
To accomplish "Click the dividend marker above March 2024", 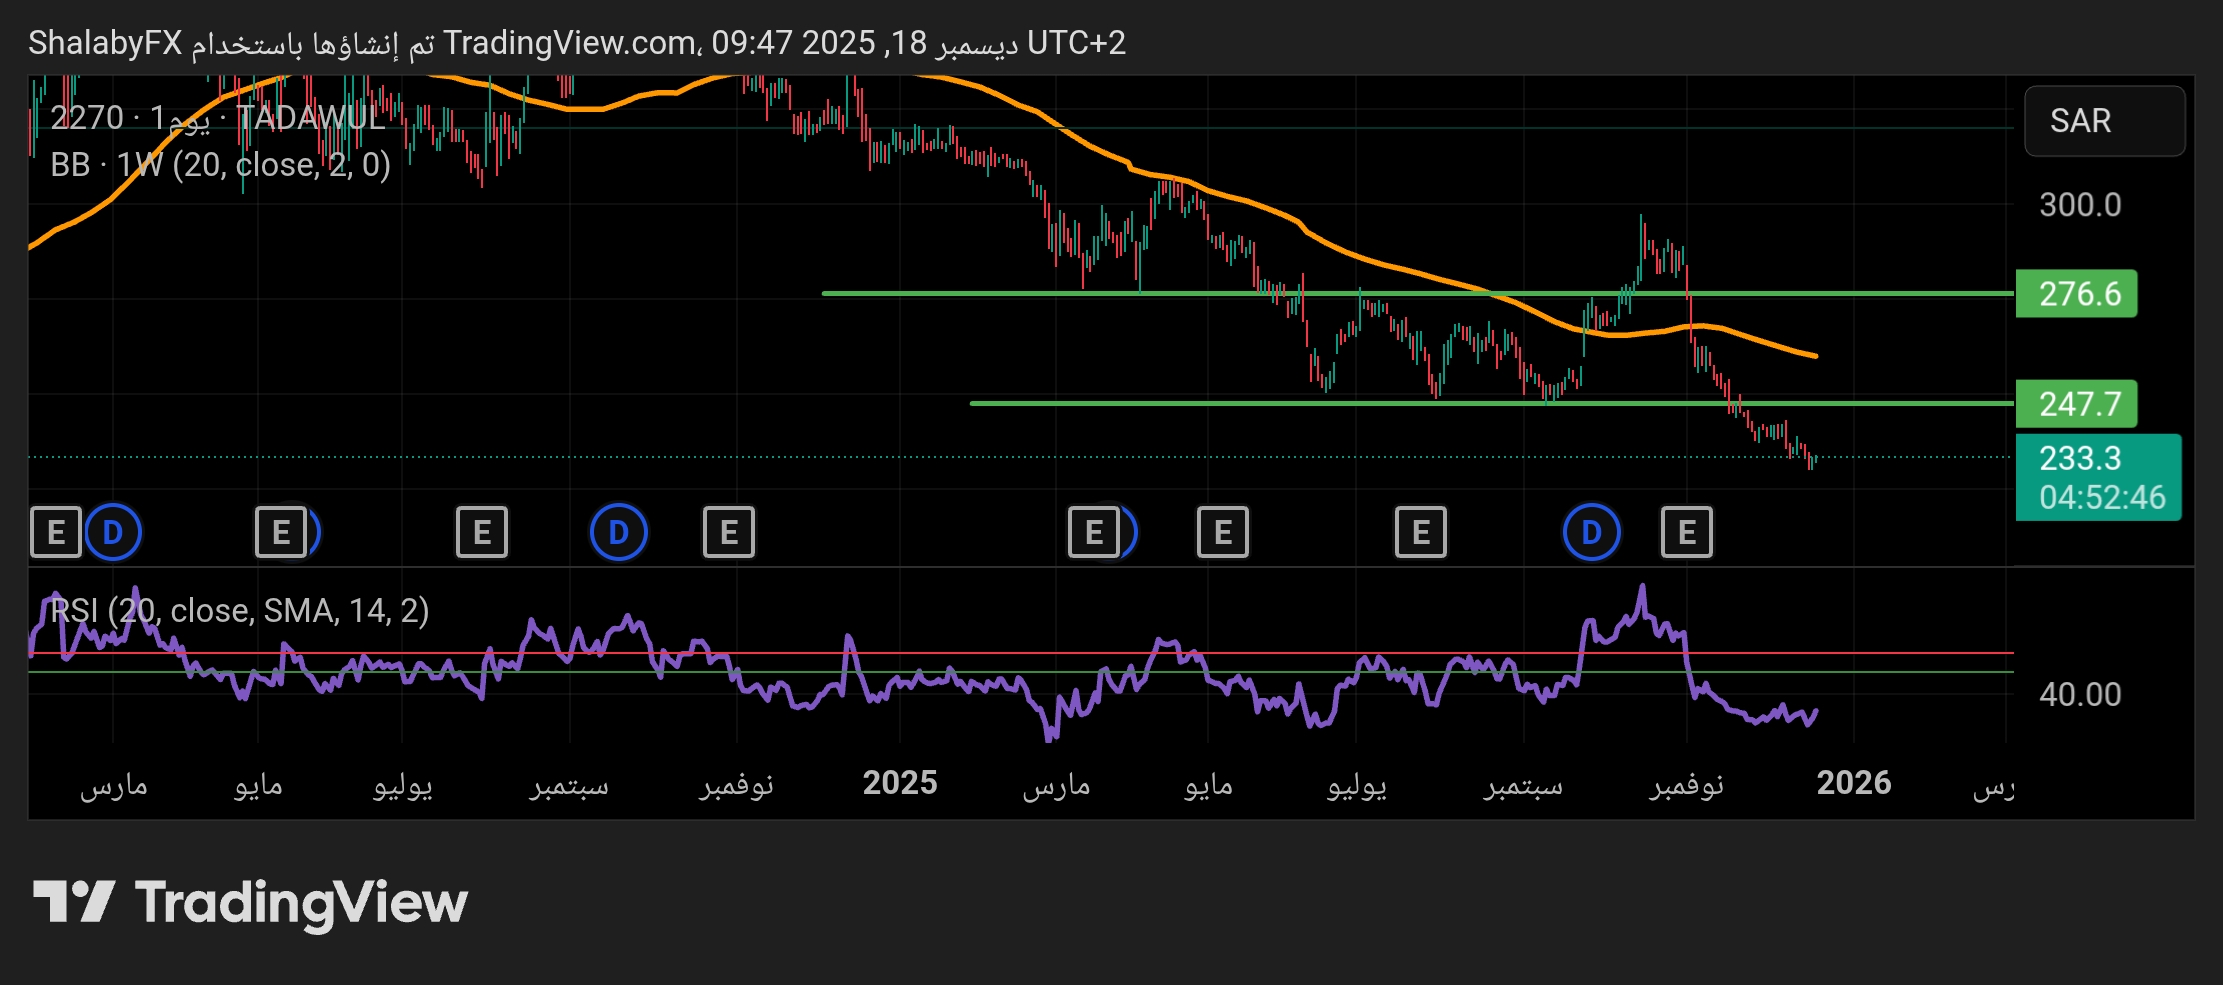I will (113, 532).
